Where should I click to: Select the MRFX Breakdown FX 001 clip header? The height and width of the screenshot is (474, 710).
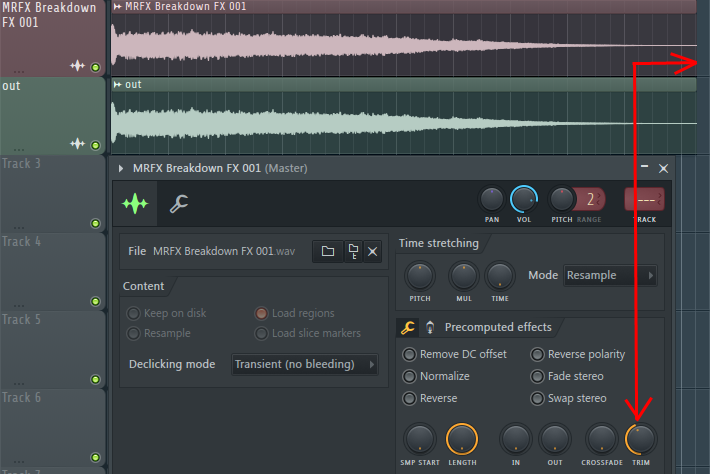404,6
